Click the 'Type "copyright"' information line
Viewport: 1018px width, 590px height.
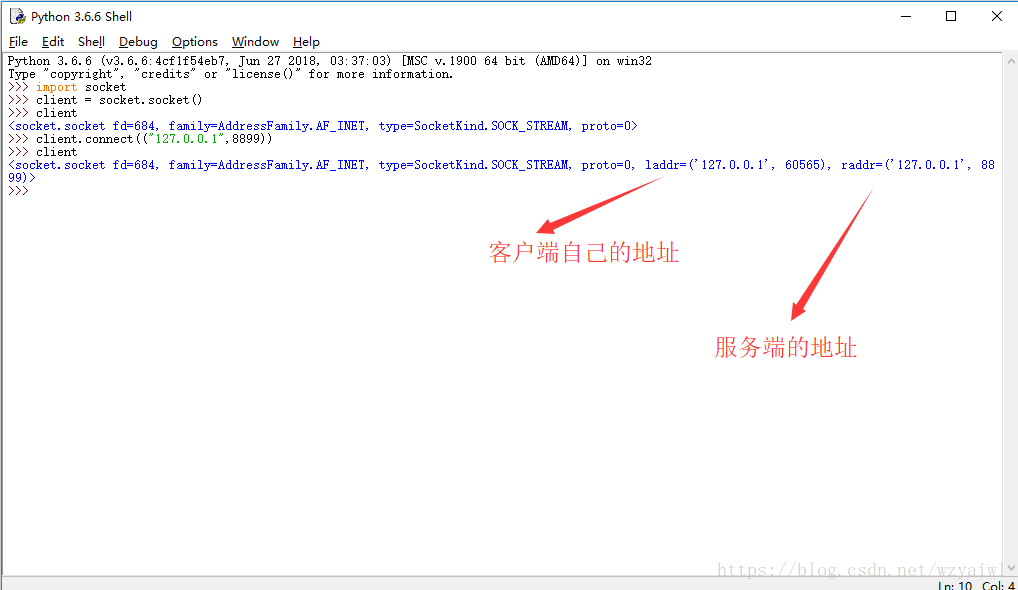(x=230, y=74)
